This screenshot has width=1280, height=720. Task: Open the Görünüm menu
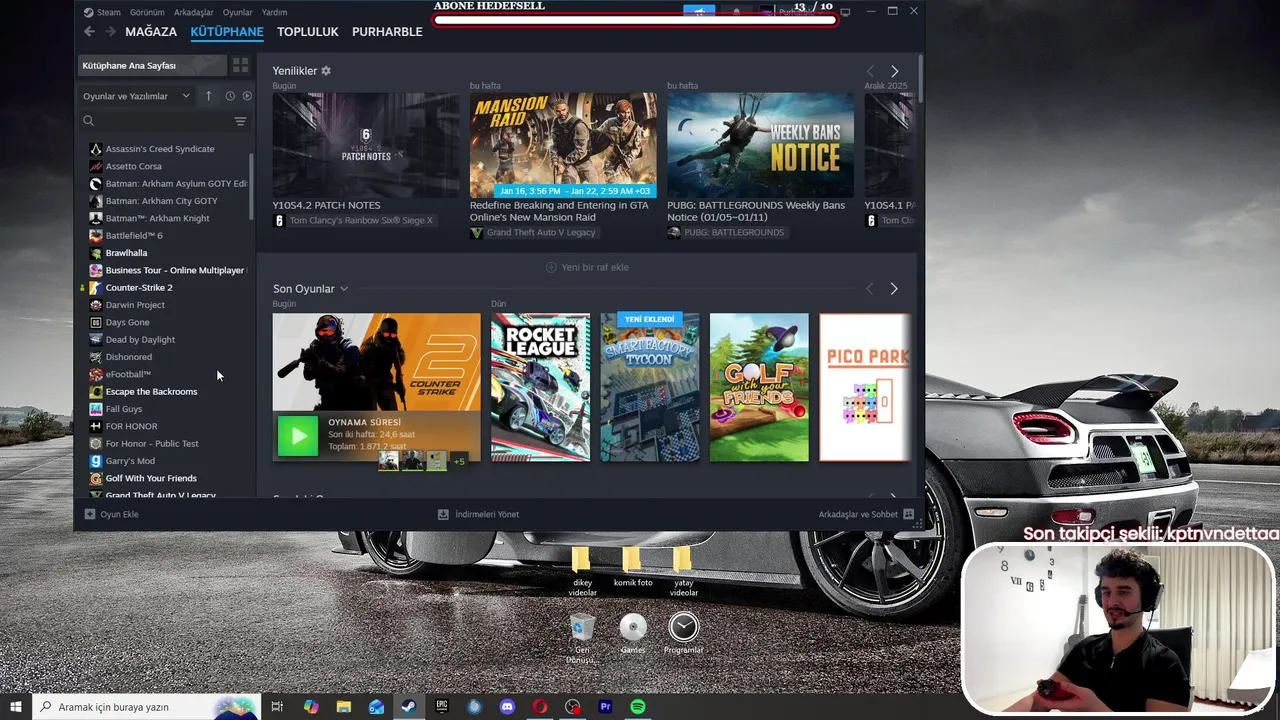[147, 12]
